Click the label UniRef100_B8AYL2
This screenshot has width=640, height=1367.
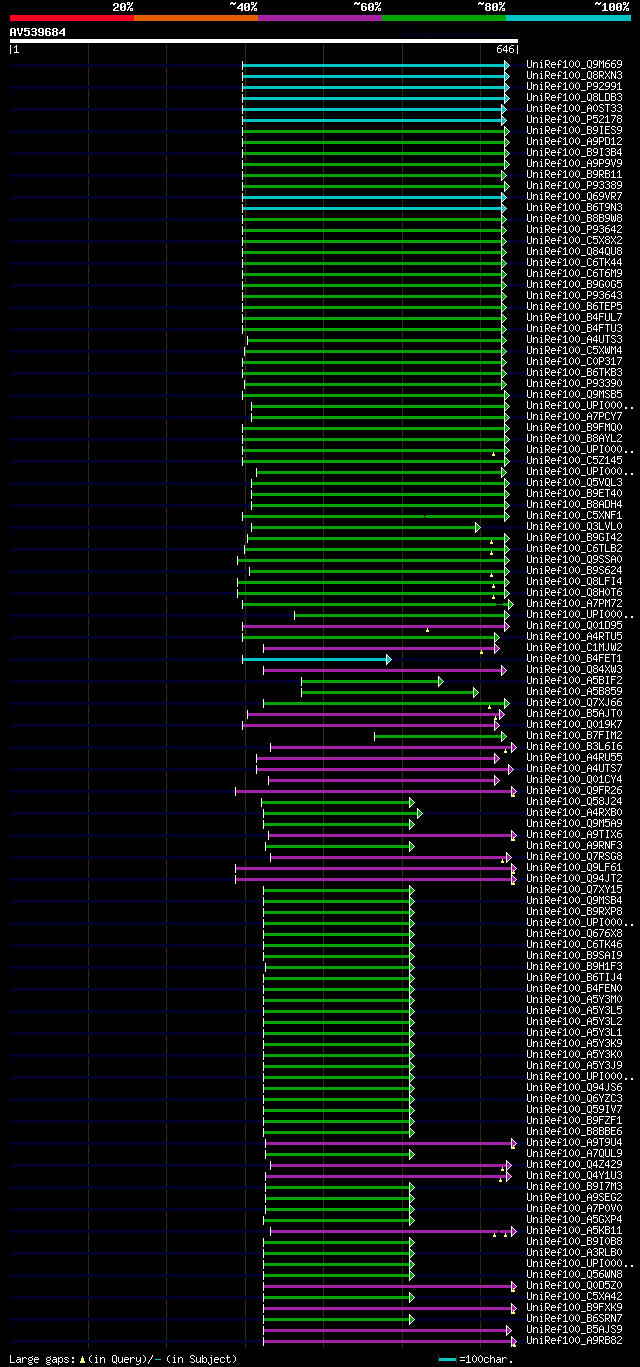click(x=574, y=439)
